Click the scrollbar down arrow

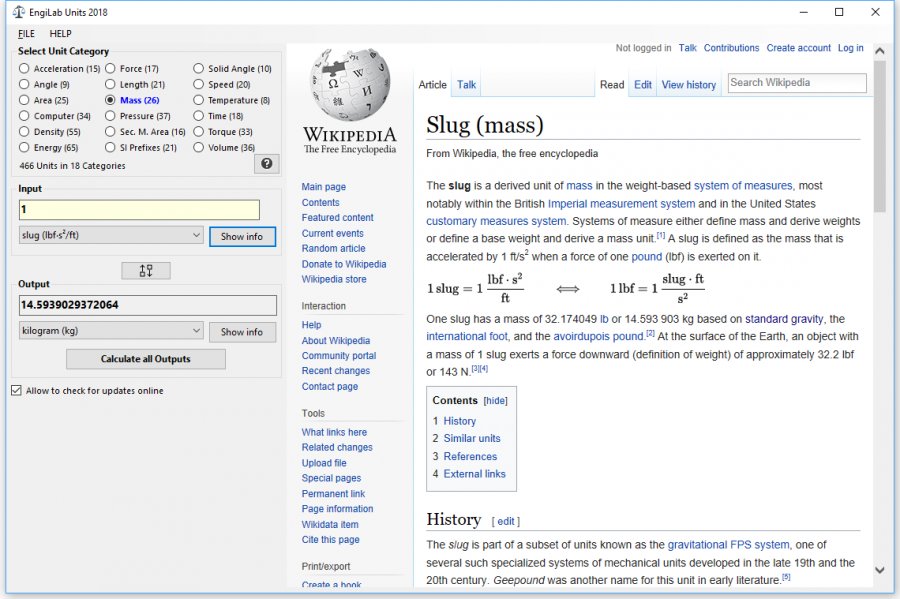(879, 570)
